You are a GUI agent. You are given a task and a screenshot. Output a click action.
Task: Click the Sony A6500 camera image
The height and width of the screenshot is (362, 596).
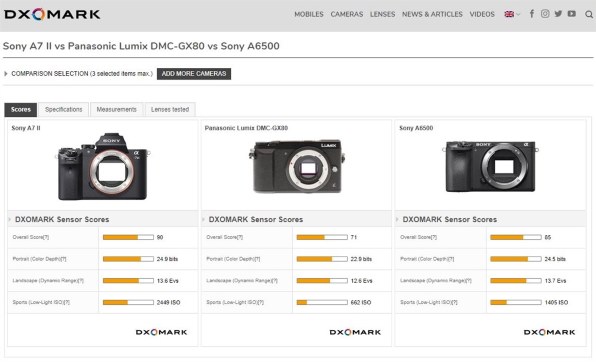[x=490, y=167]
